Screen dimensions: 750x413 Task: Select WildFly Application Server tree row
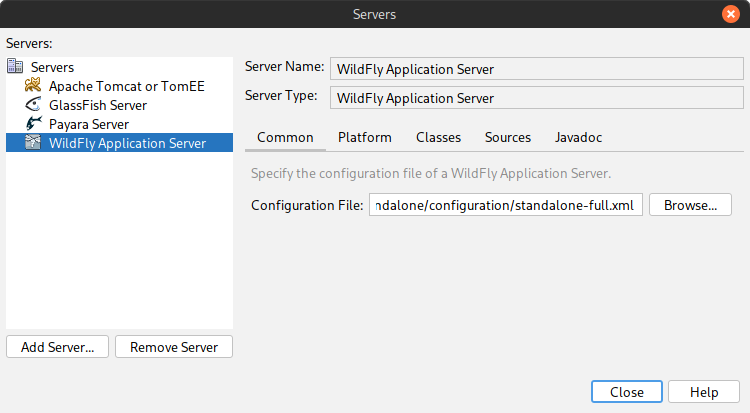click(x=119, y=143)
